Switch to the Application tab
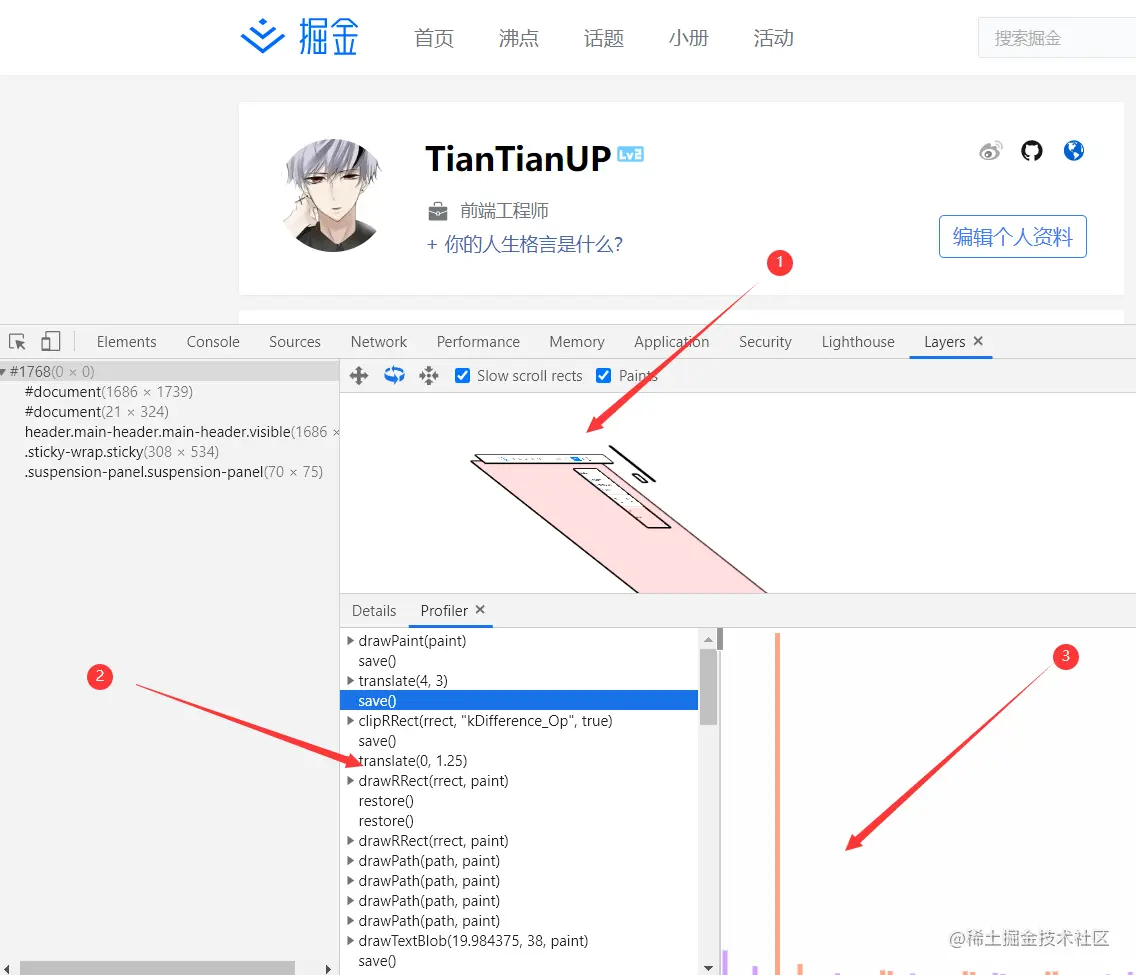Viewport: 1136px width, 975px height. click(x=672, y=342)
